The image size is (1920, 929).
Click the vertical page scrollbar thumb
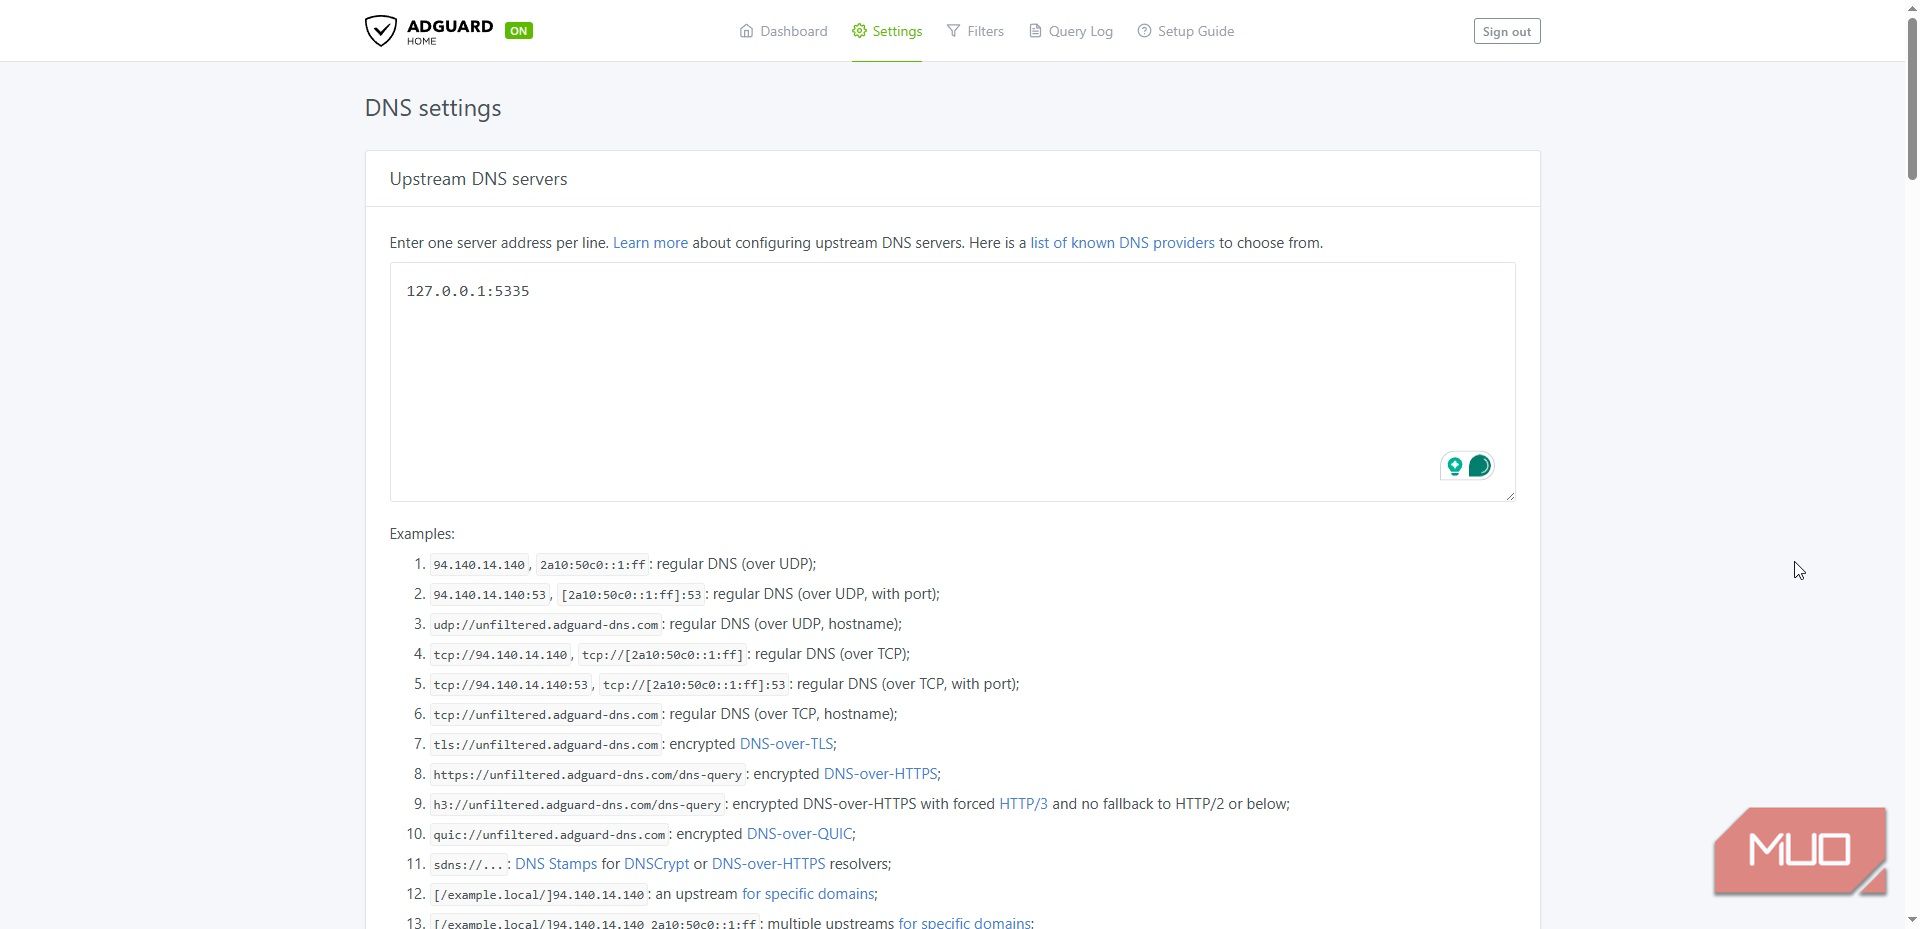point(1912,98)
